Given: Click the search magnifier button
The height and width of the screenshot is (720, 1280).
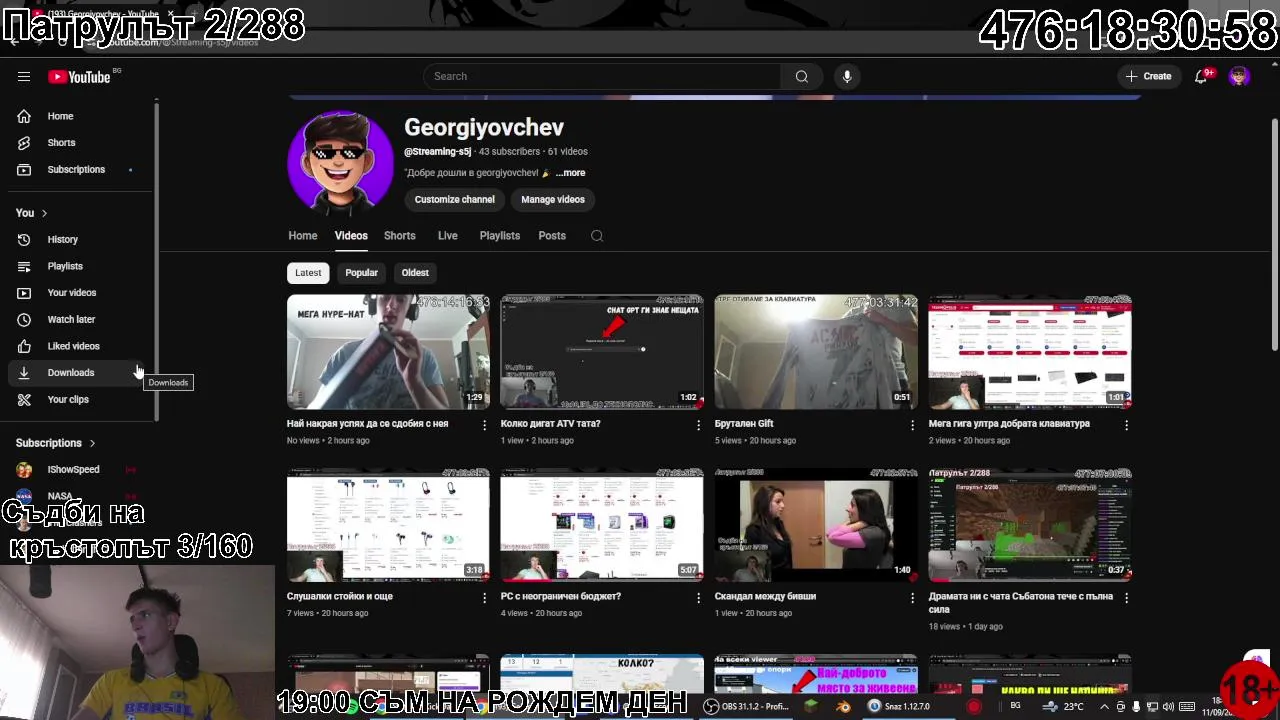Looking at the screenshot, I should click(801, 76).
